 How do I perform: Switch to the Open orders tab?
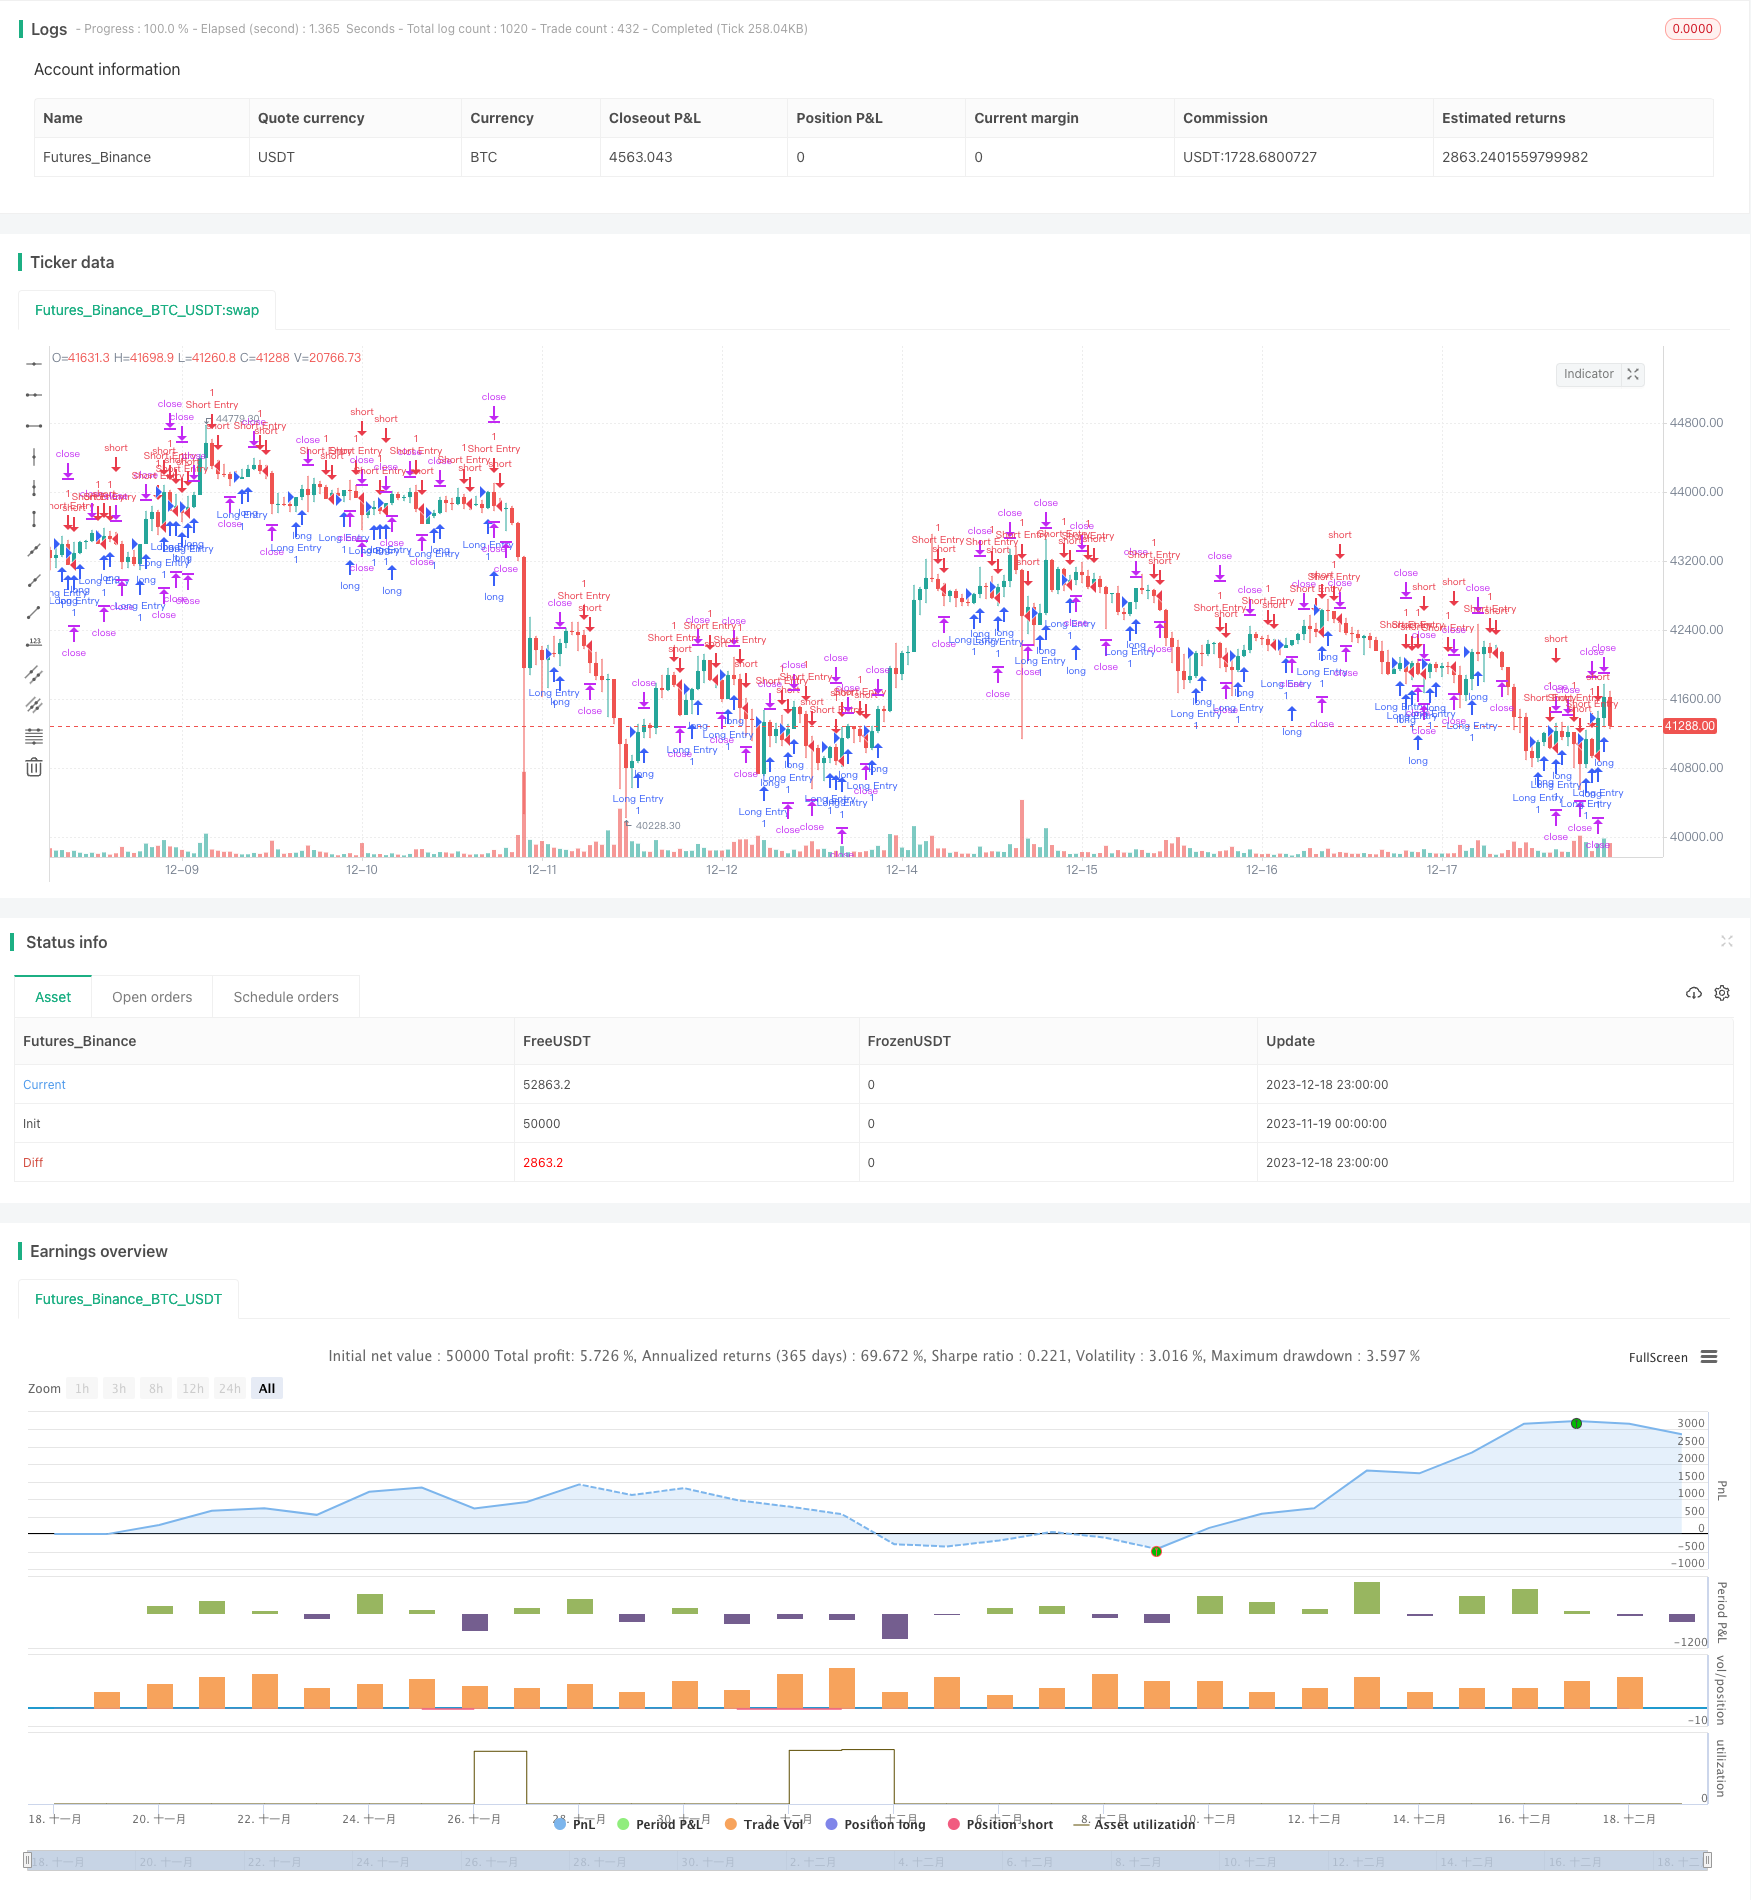pos(152,997)
